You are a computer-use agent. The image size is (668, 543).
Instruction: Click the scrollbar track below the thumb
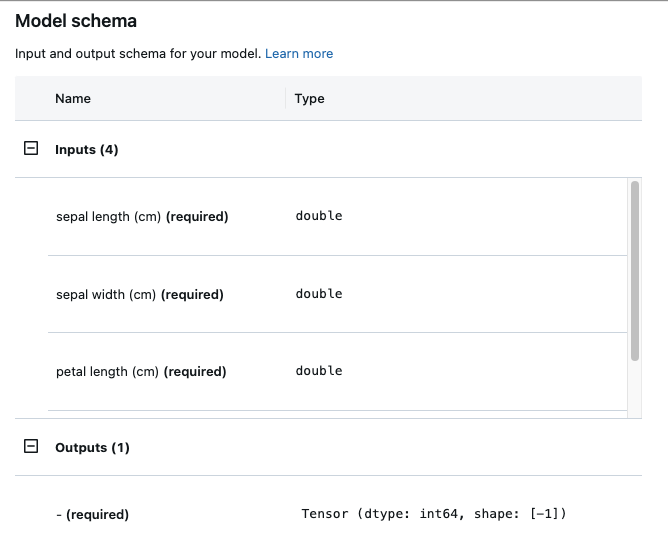(x=635, y=390)
